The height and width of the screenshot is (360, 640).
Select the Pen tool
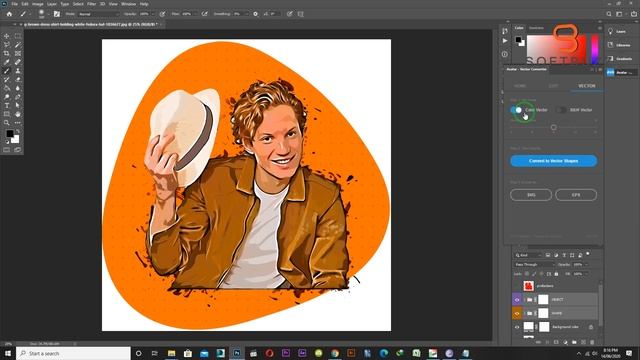pyautogui.click(x=18, y=97)
